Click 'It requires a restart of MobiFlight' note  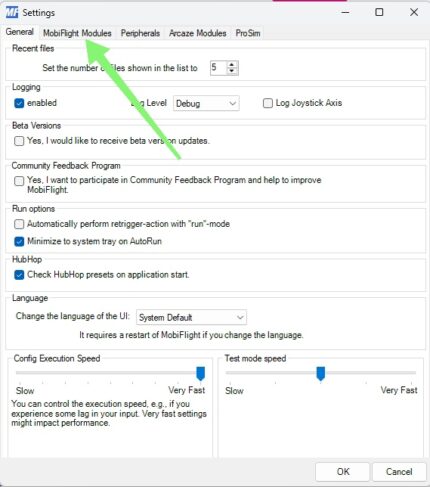coord(191,335)
